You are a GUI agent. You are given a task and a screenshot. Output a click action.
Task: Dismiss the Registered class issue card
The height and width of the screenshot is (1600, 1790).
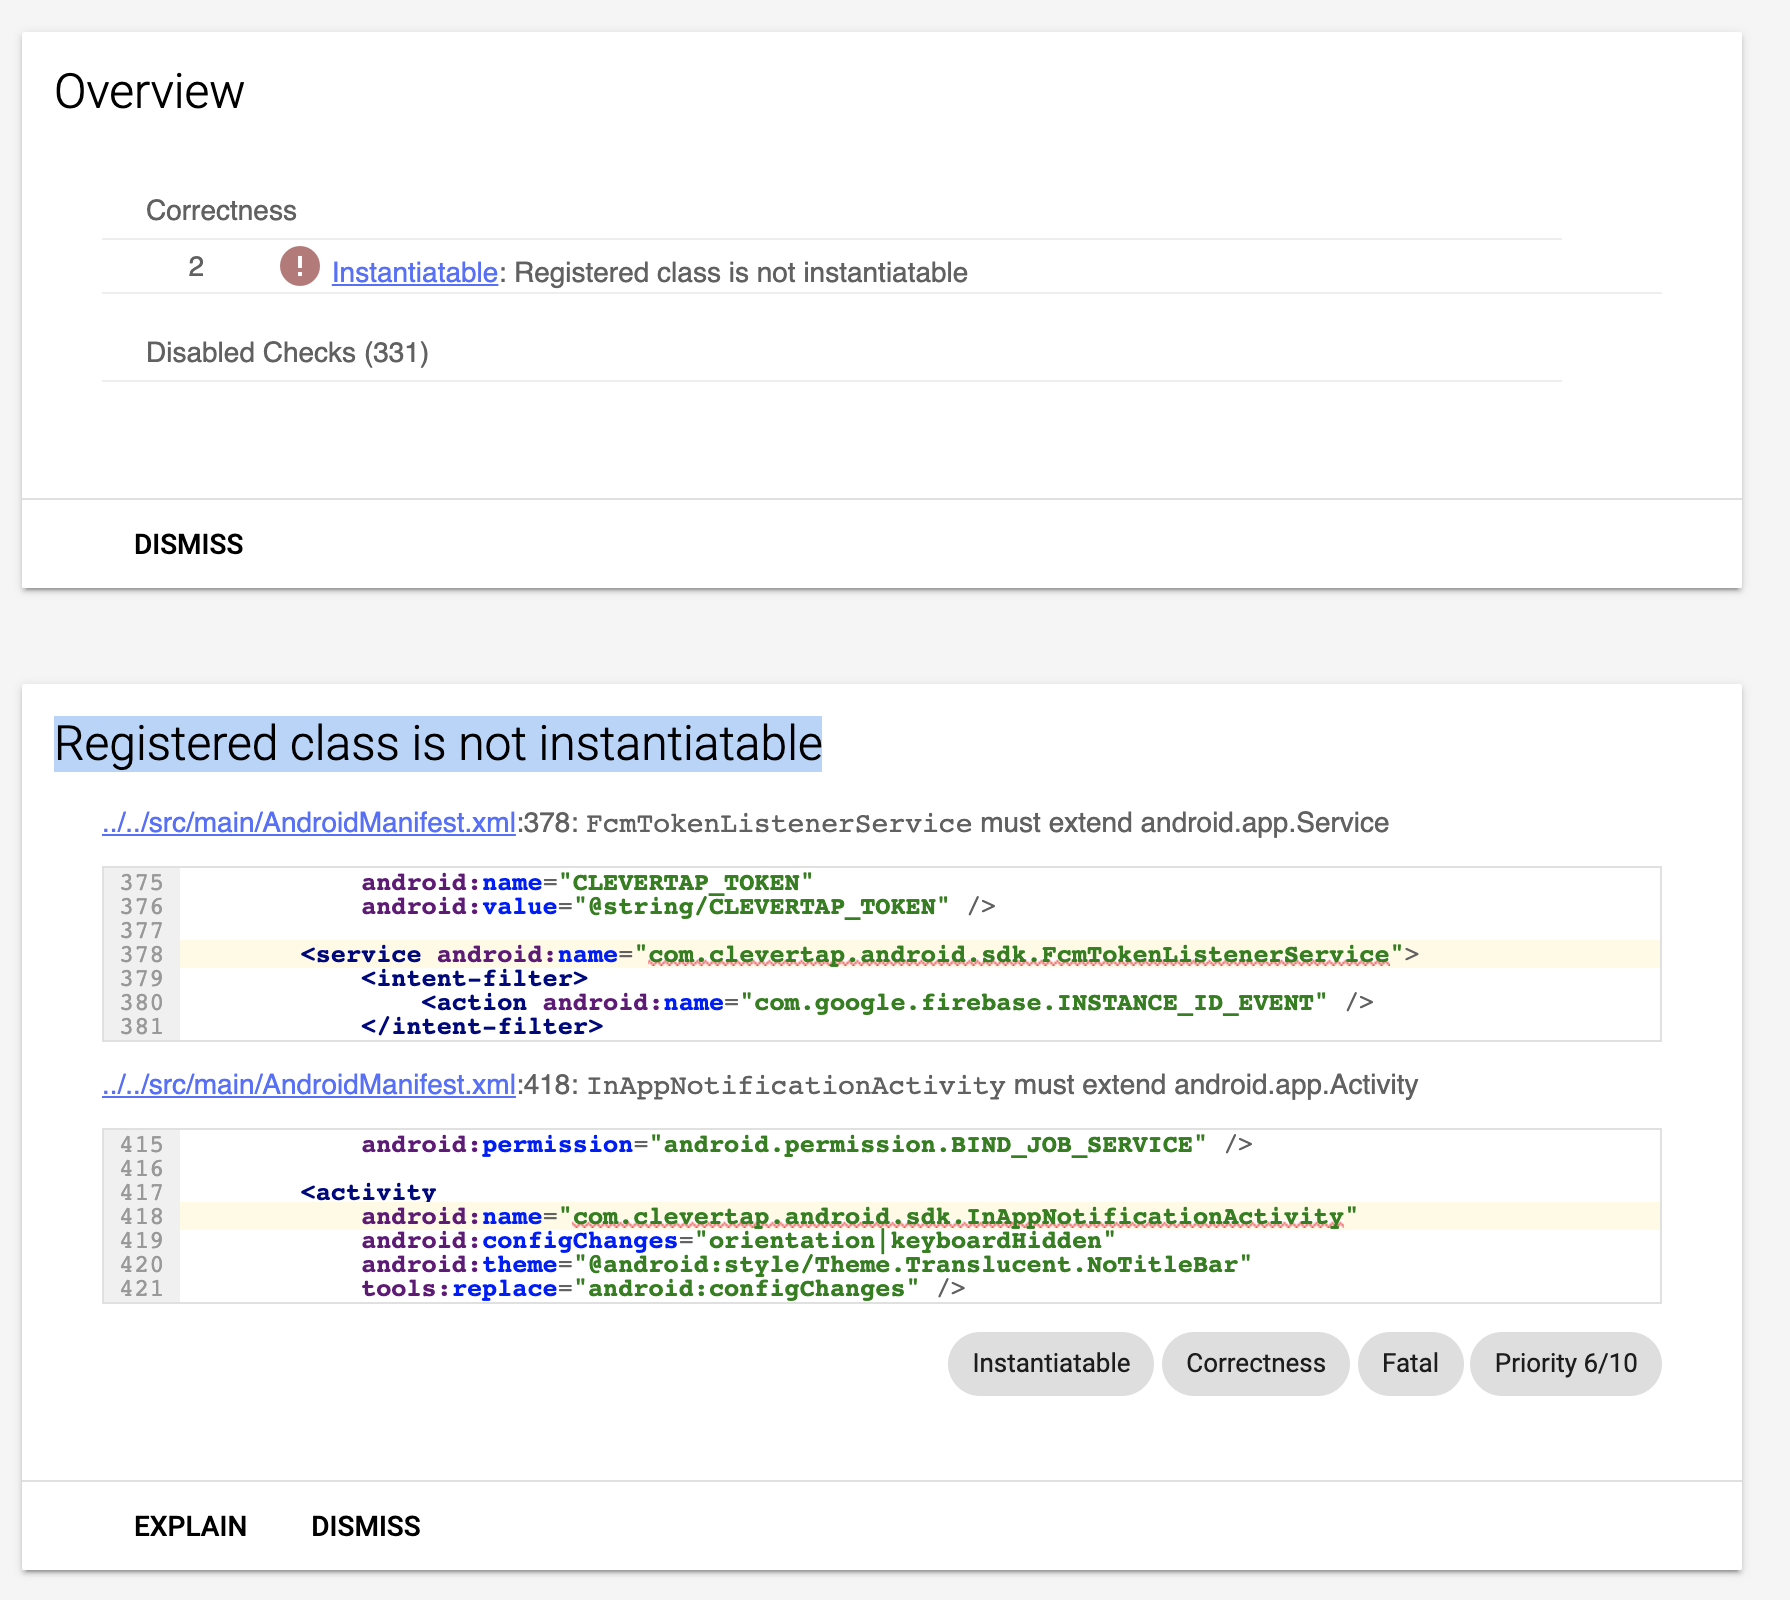[x=365, y=1525]
